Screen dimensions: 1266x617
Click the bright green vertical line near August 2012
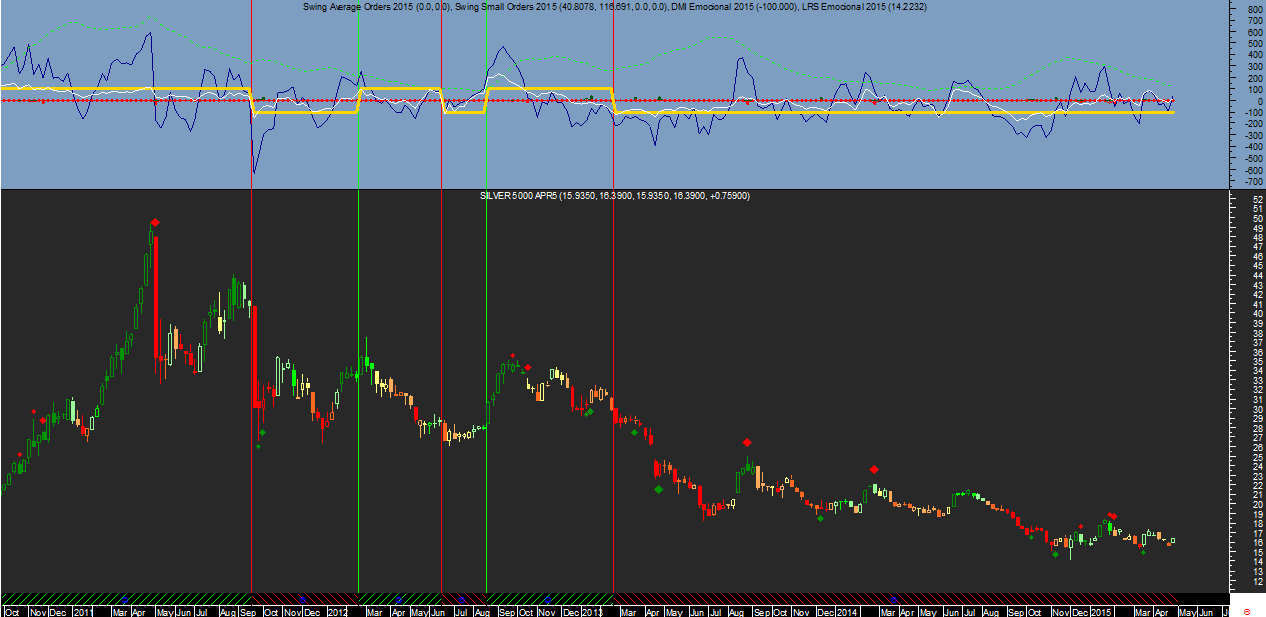[x=486, y=300]
